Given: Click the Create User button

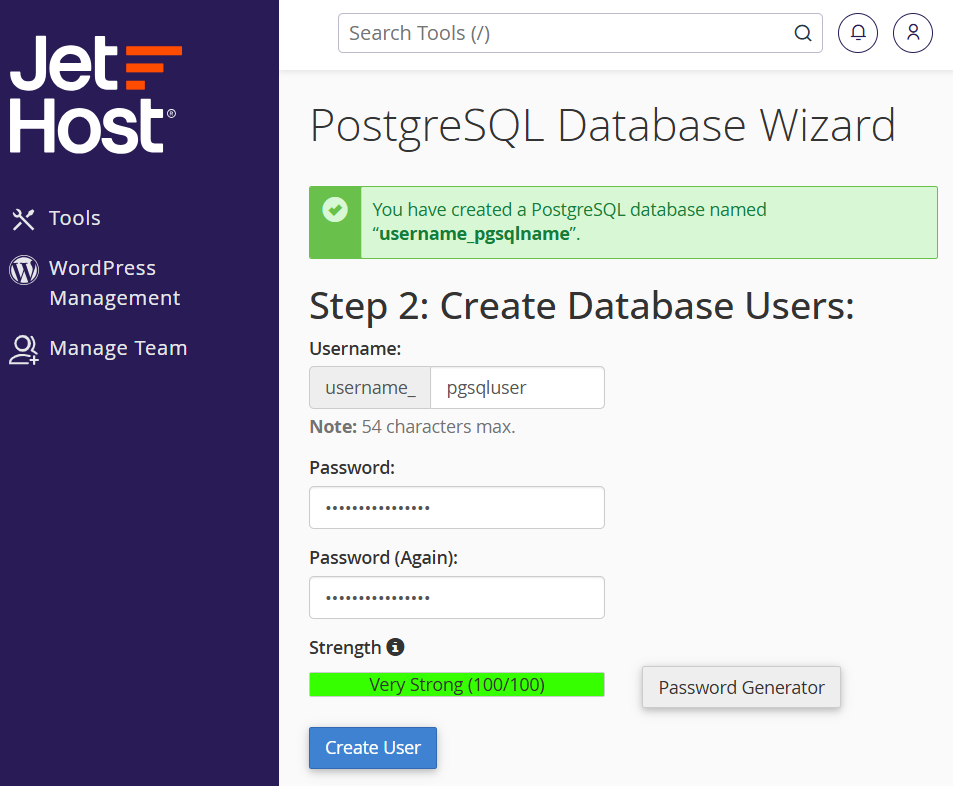Looking at the screenshot, I should (x=373, y=748).
